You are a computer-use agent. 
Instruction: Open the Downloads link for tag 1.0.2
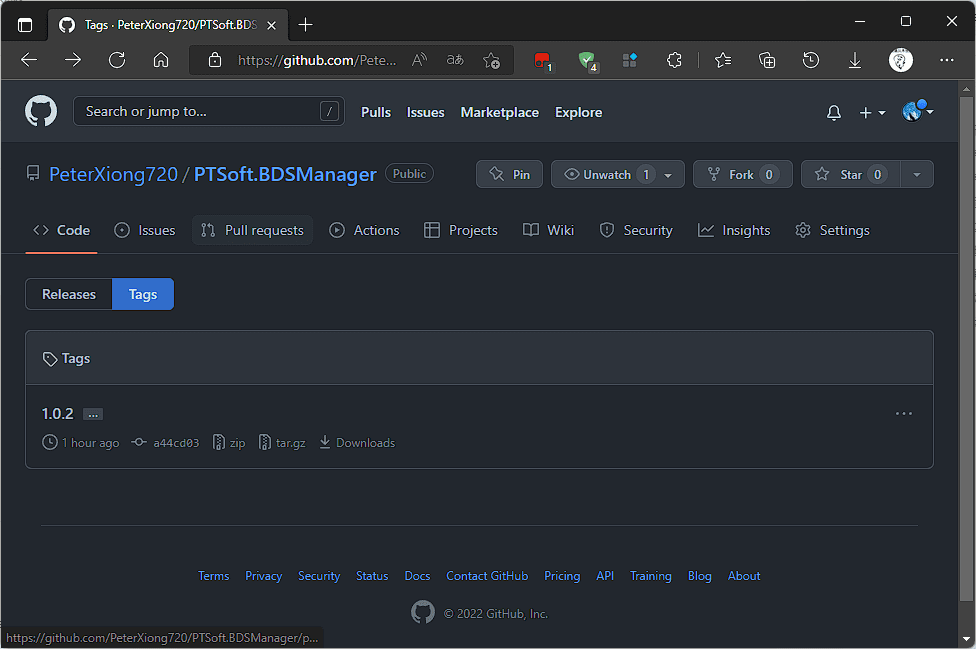point(357,442)
